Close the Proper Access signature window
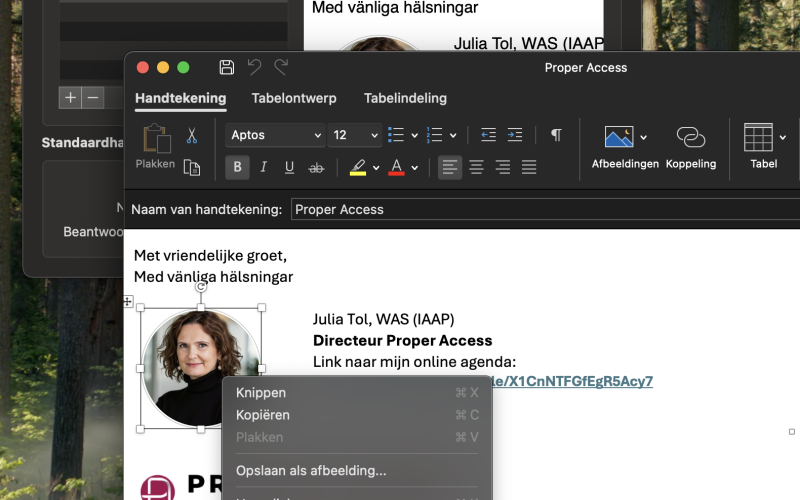Viewport: 800px width, 500px height. point(143,67)
